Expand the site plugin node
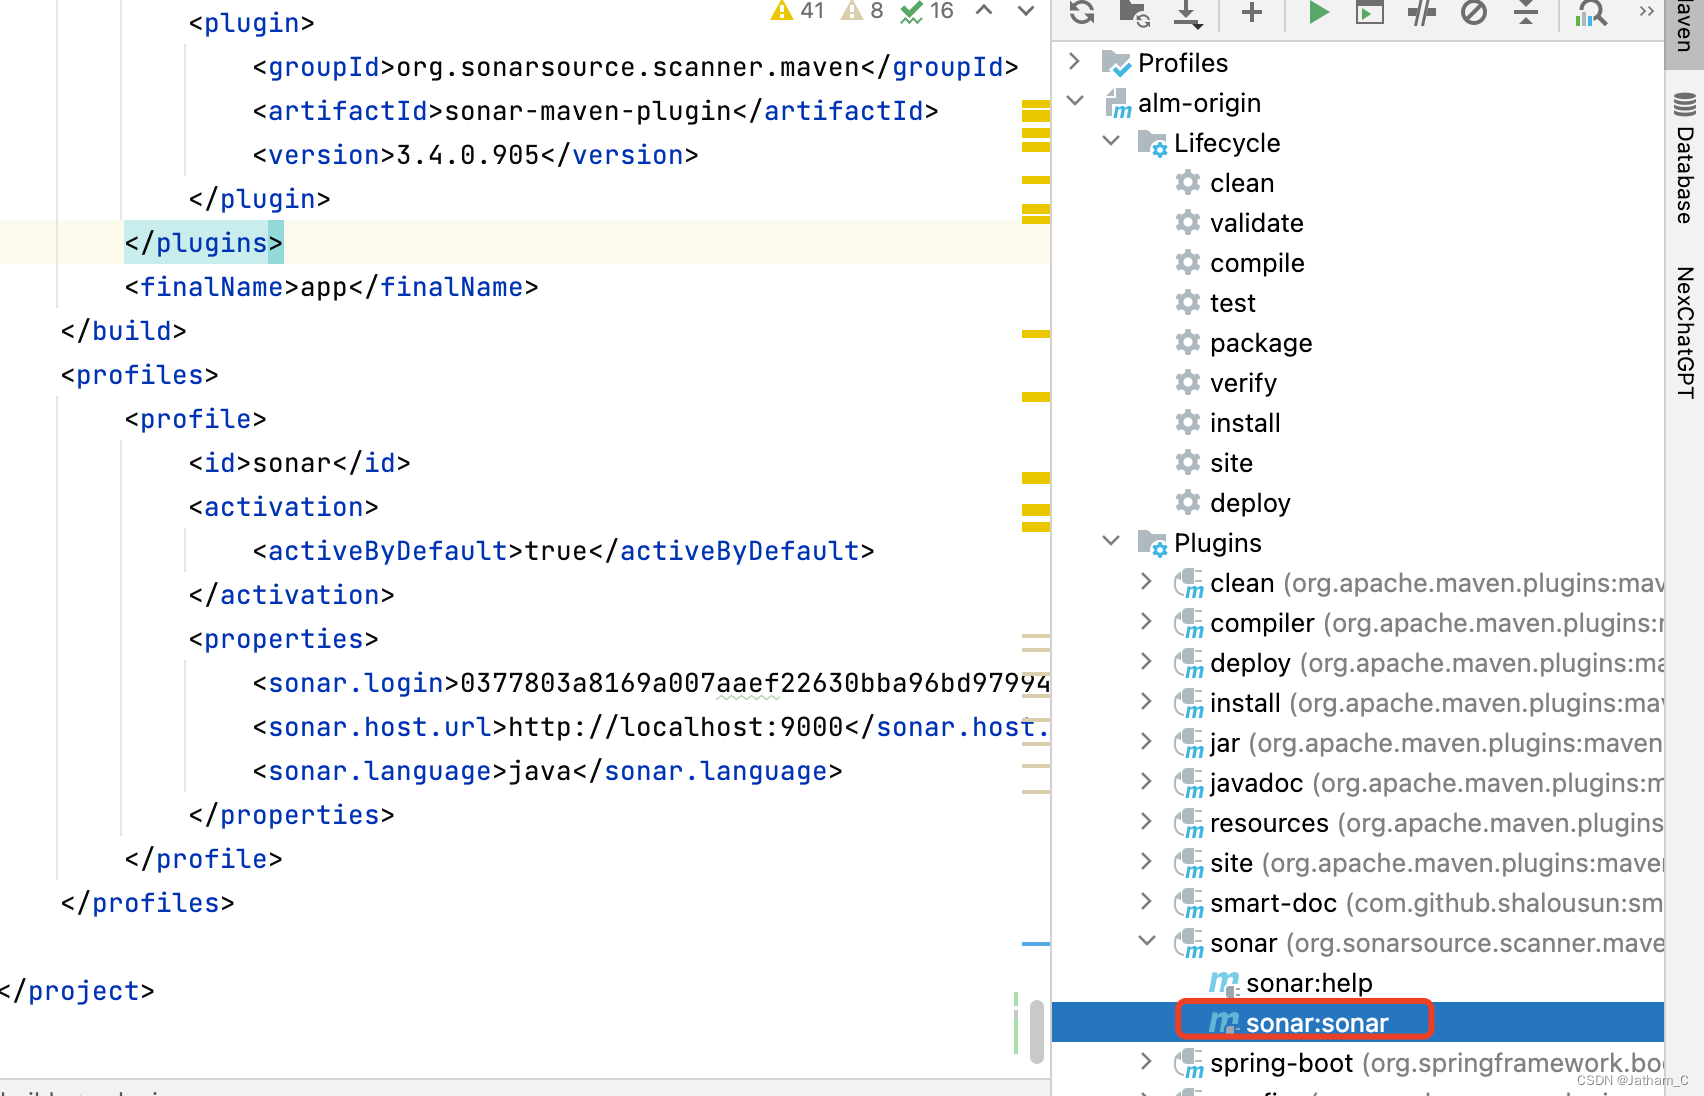The height and width of the screenshot is (1096, 1704). point(1147,862)
